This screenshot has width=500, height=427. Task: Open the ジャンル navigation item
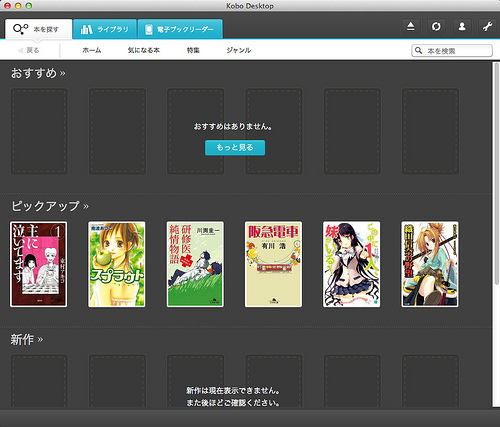coord(239,50)
